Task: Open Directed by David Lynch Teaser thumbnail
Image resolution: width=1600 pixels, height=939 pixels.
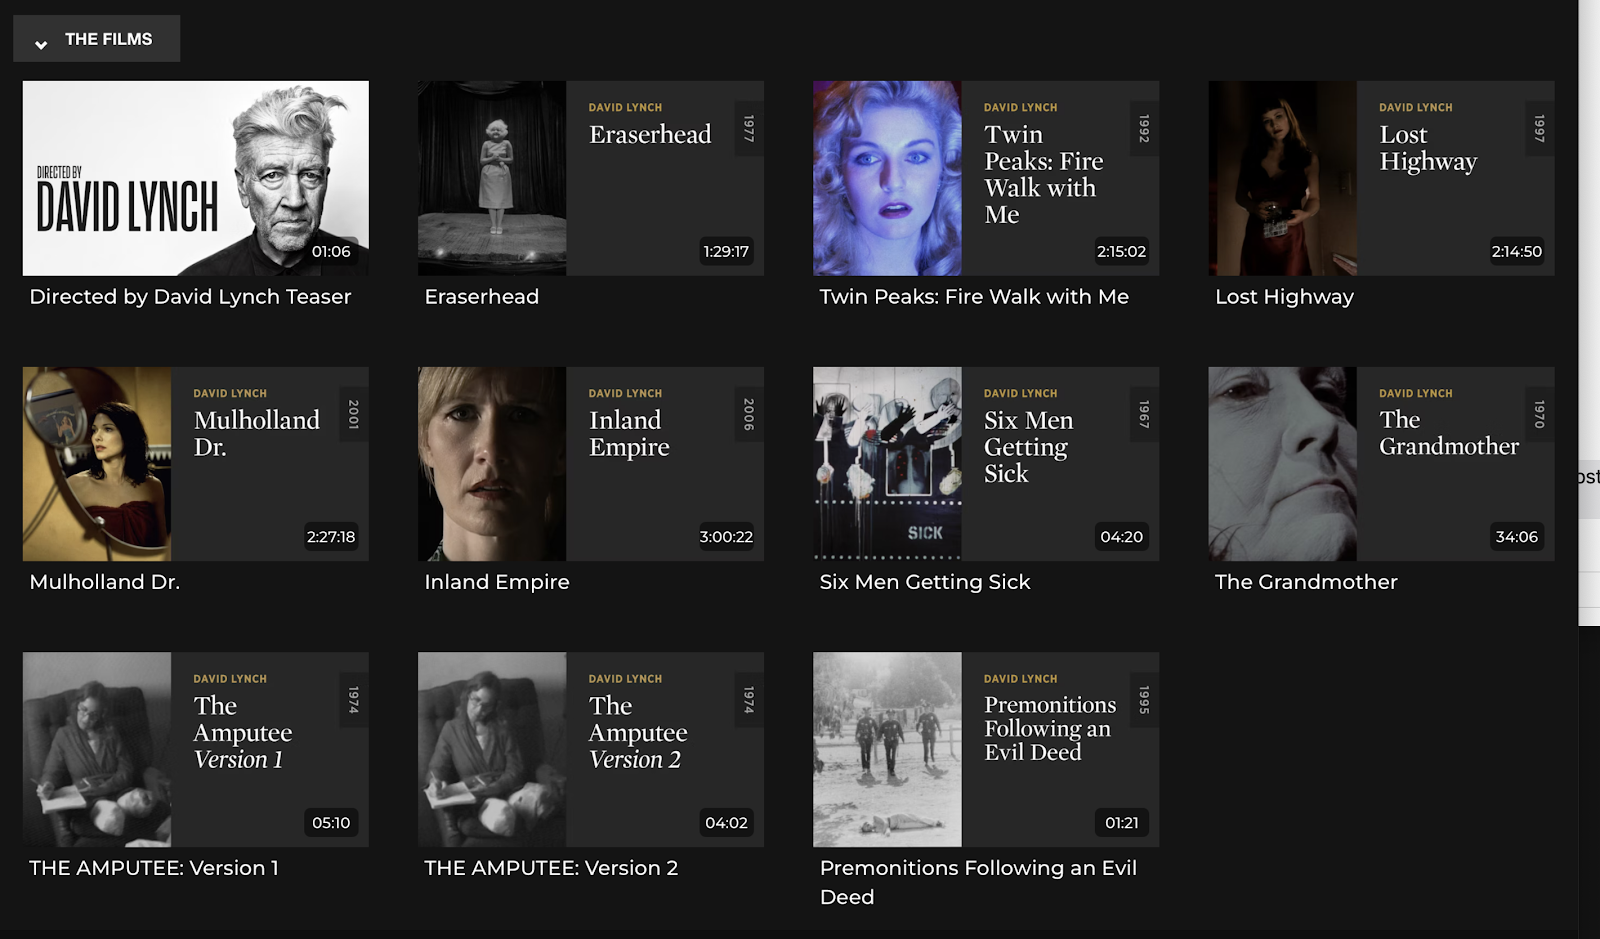Action: (x=196, y=178)
